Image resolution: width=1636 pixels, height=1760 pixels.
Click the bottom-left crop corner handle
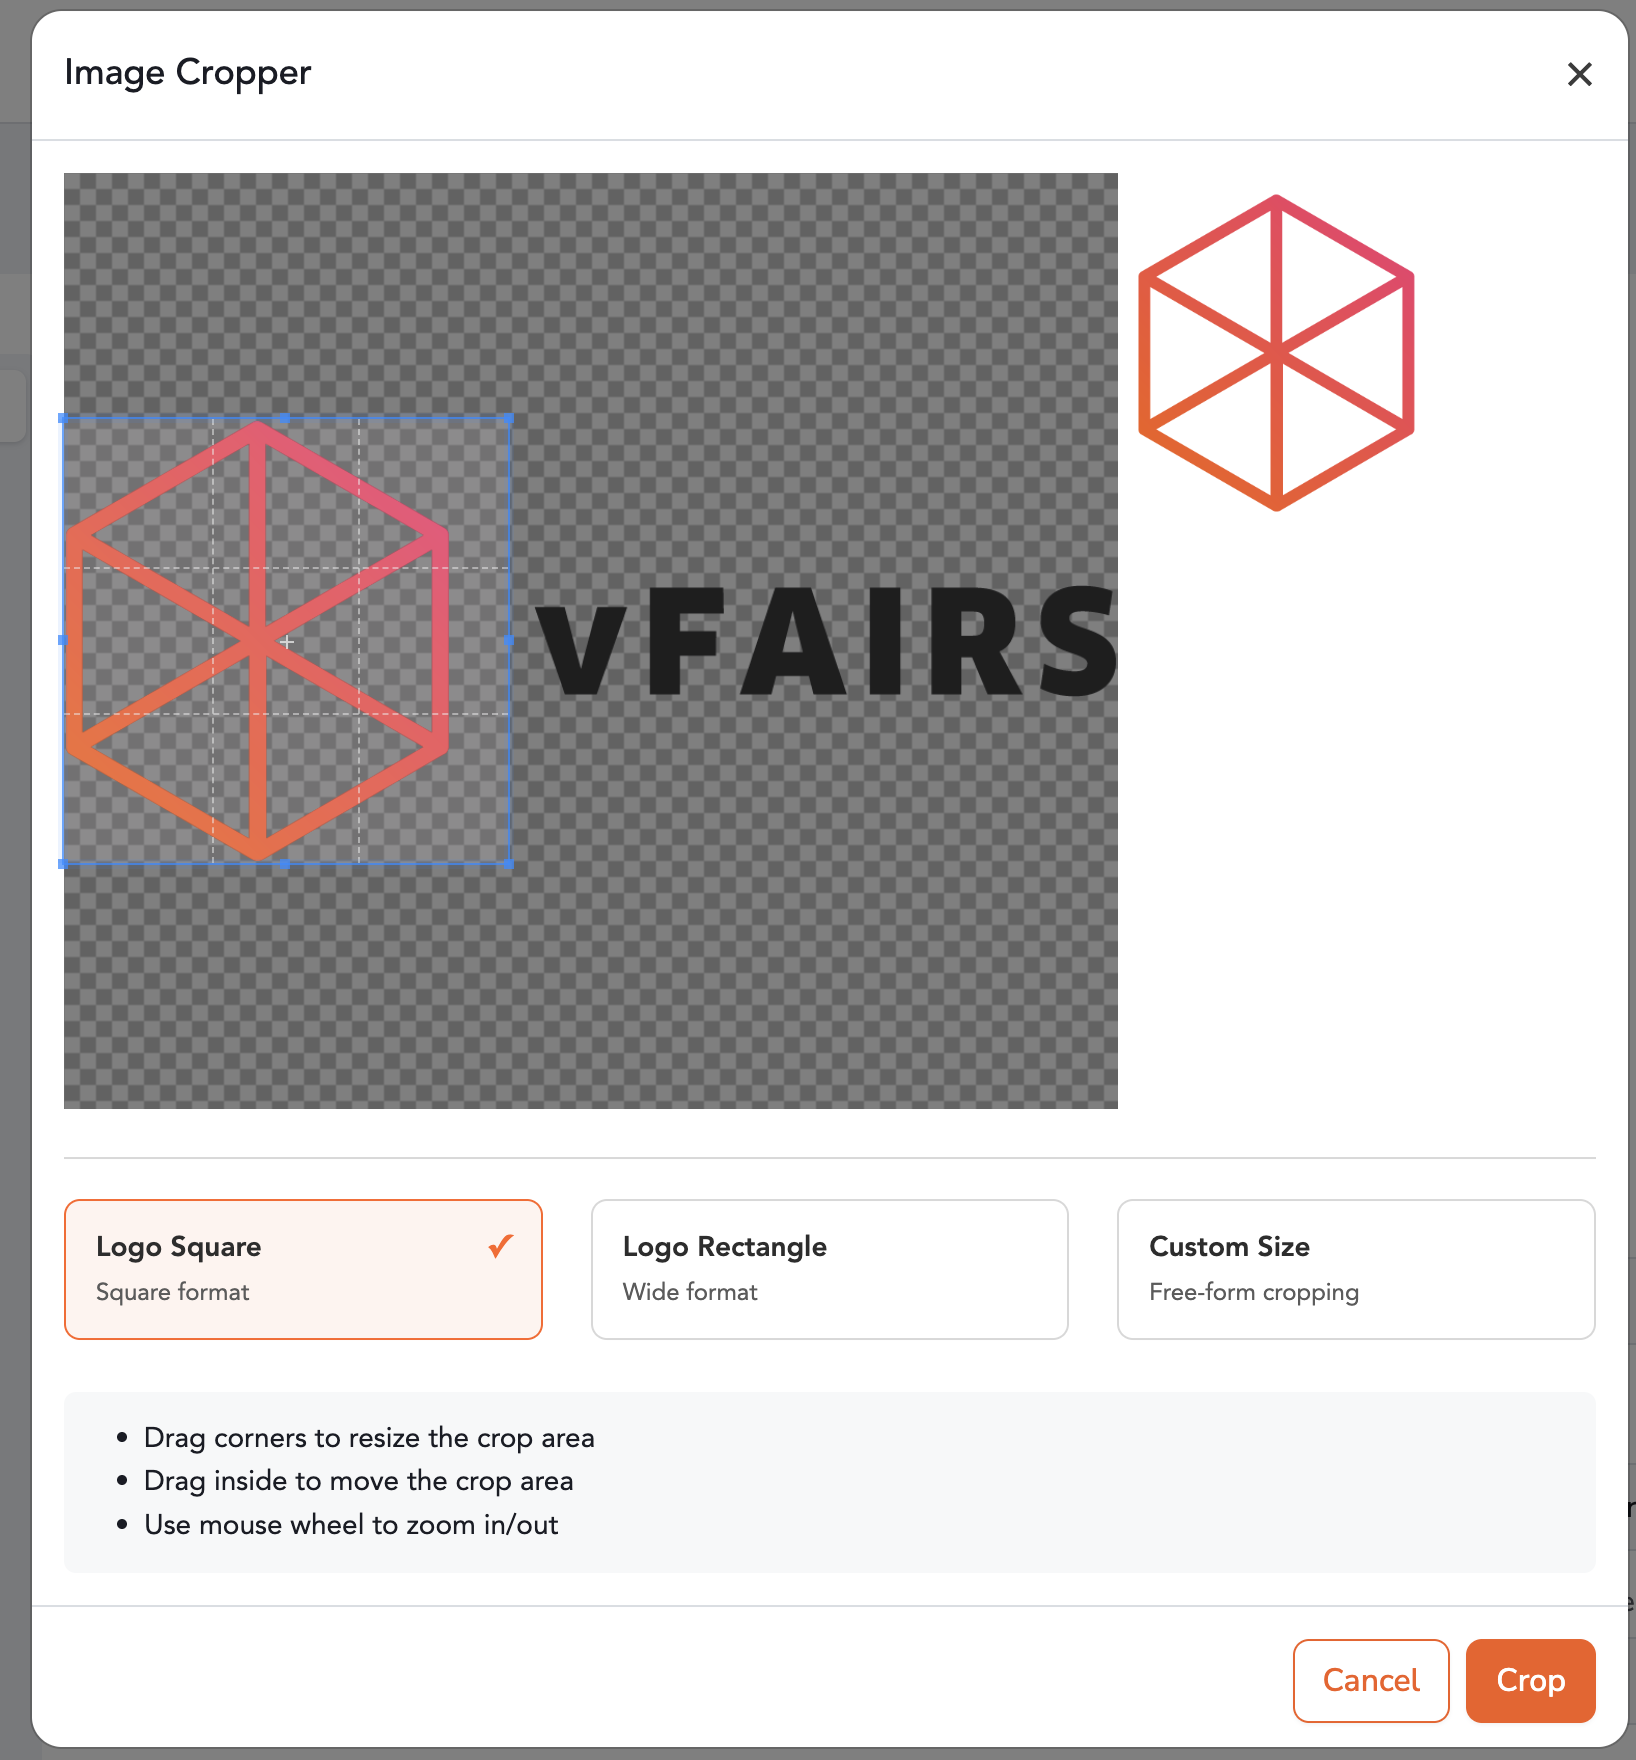63,864
